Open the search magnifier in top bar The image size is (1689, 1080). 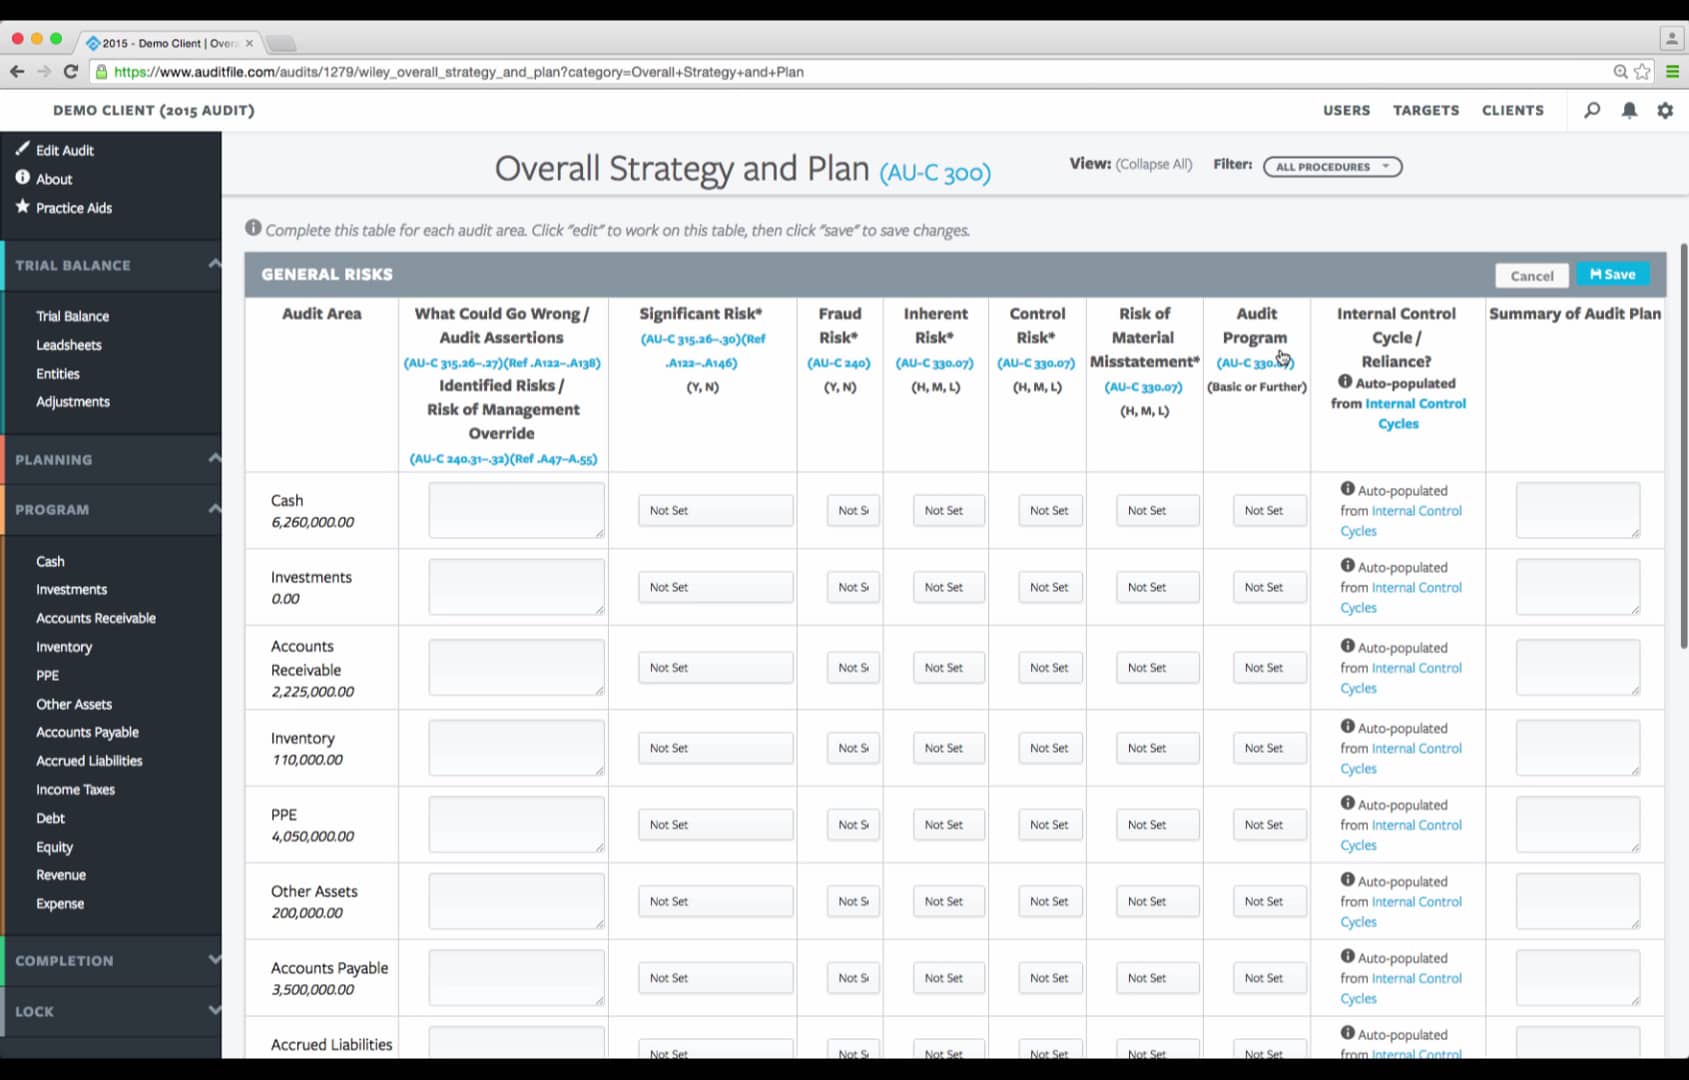click(x=1591, y=110)
